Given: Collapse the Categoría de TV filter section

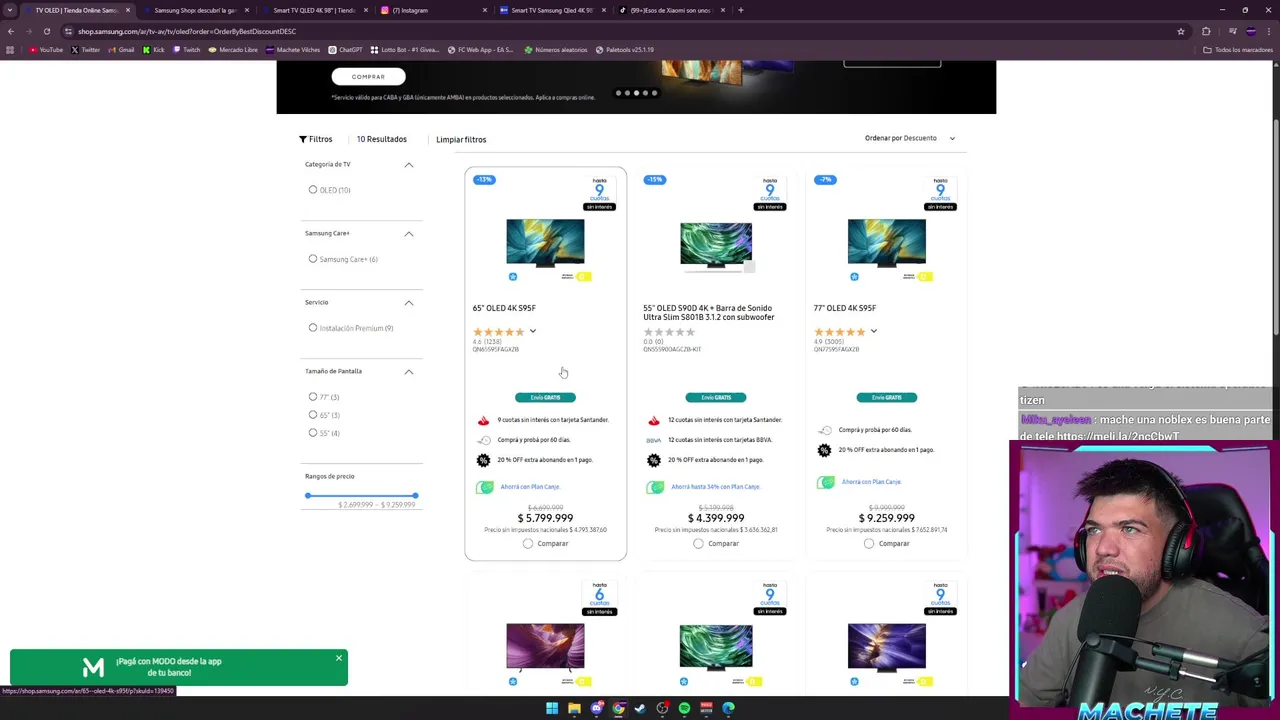Looking at the screenshot, I should [x=409, y=165].
